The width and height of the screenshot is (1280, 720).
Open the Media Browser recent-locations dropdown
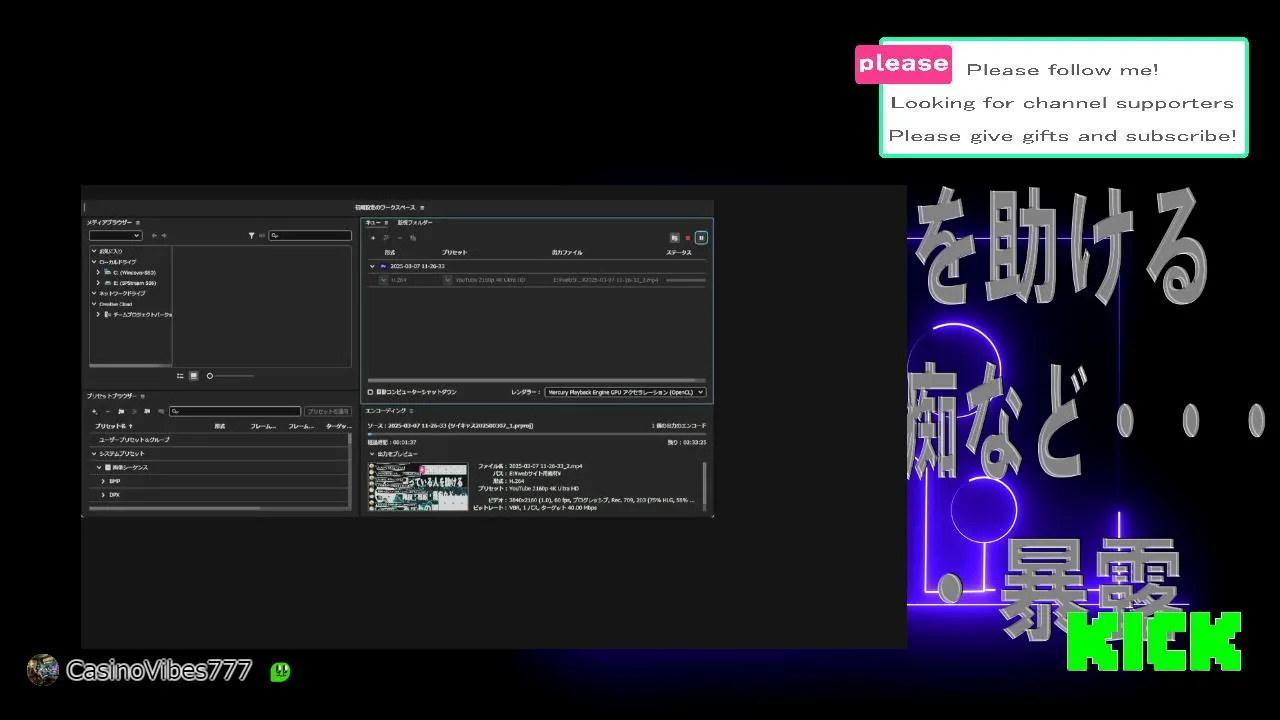[x=116, y=235]
